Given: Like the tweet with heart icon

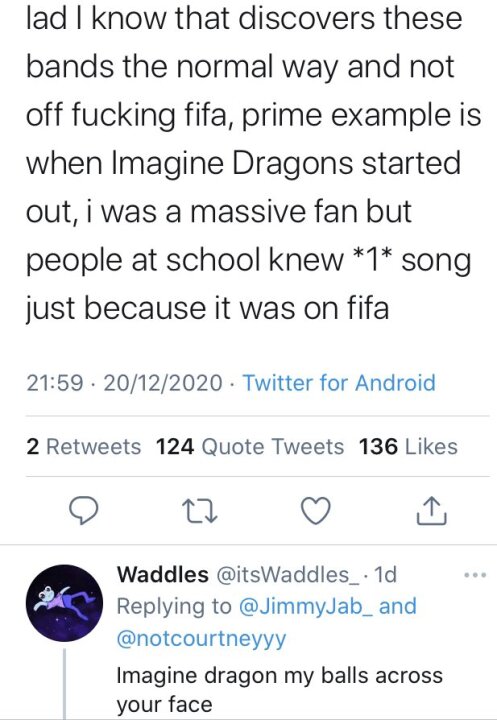Looking at the screenshot, I should [316, 511].
